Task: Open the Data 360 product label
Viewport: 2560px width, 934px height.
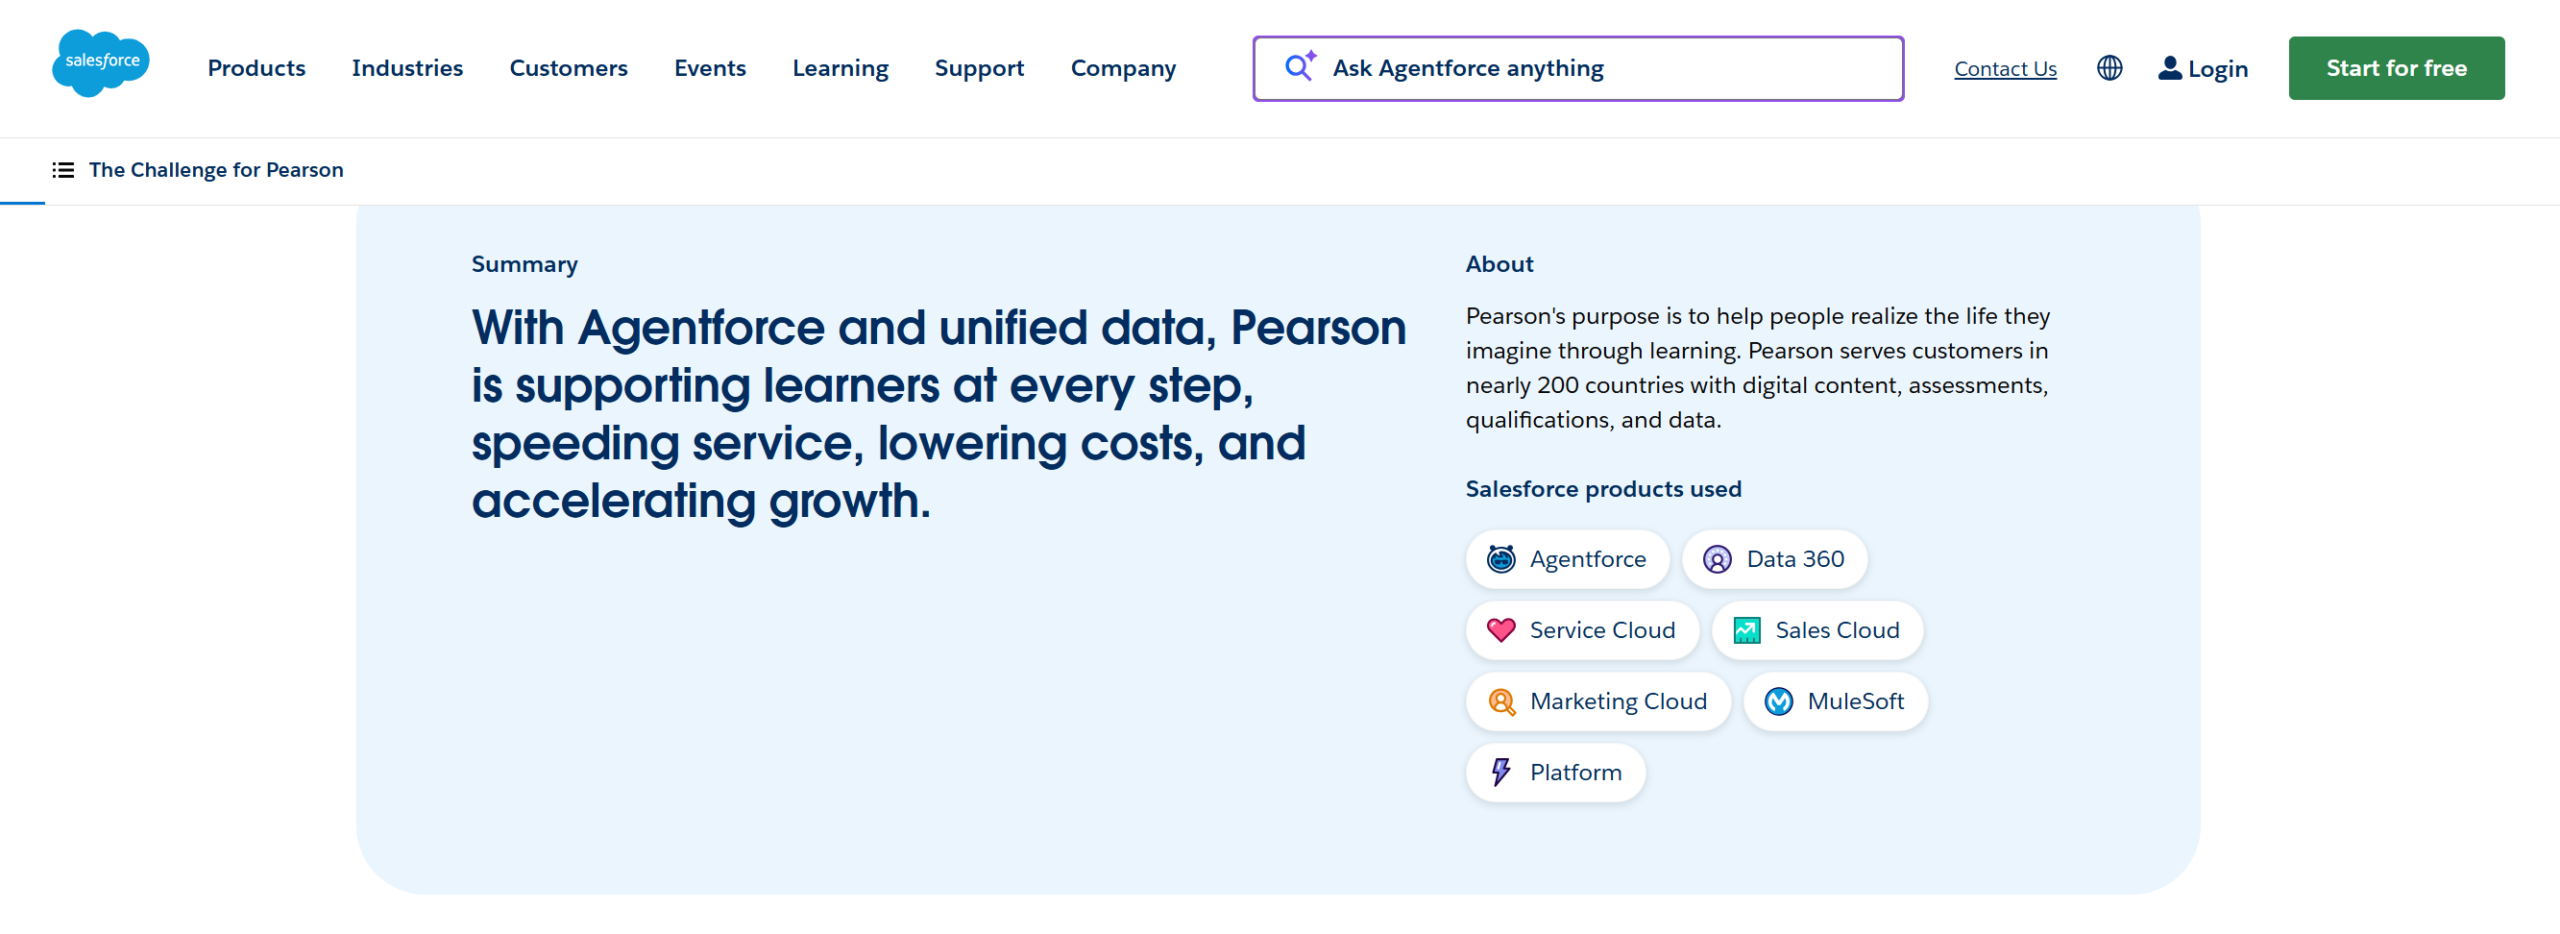Action: pyautogui.click(x=1795, y=559)
